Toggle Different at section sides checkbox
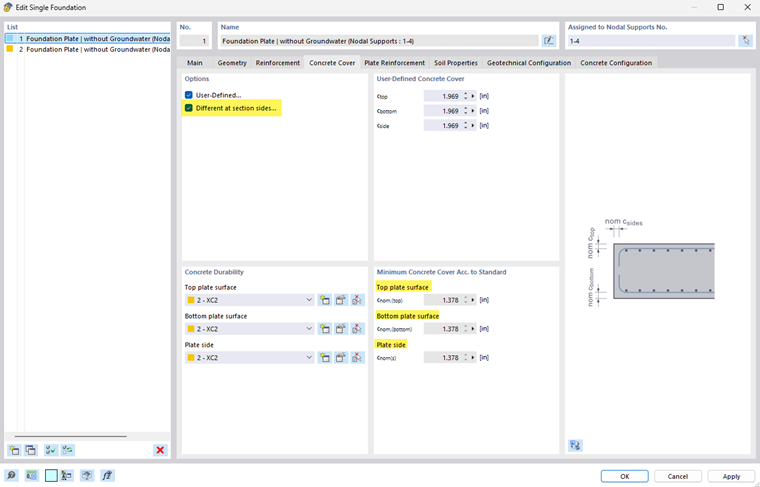The width and height of the screenshot is (760, 487). 189,108
